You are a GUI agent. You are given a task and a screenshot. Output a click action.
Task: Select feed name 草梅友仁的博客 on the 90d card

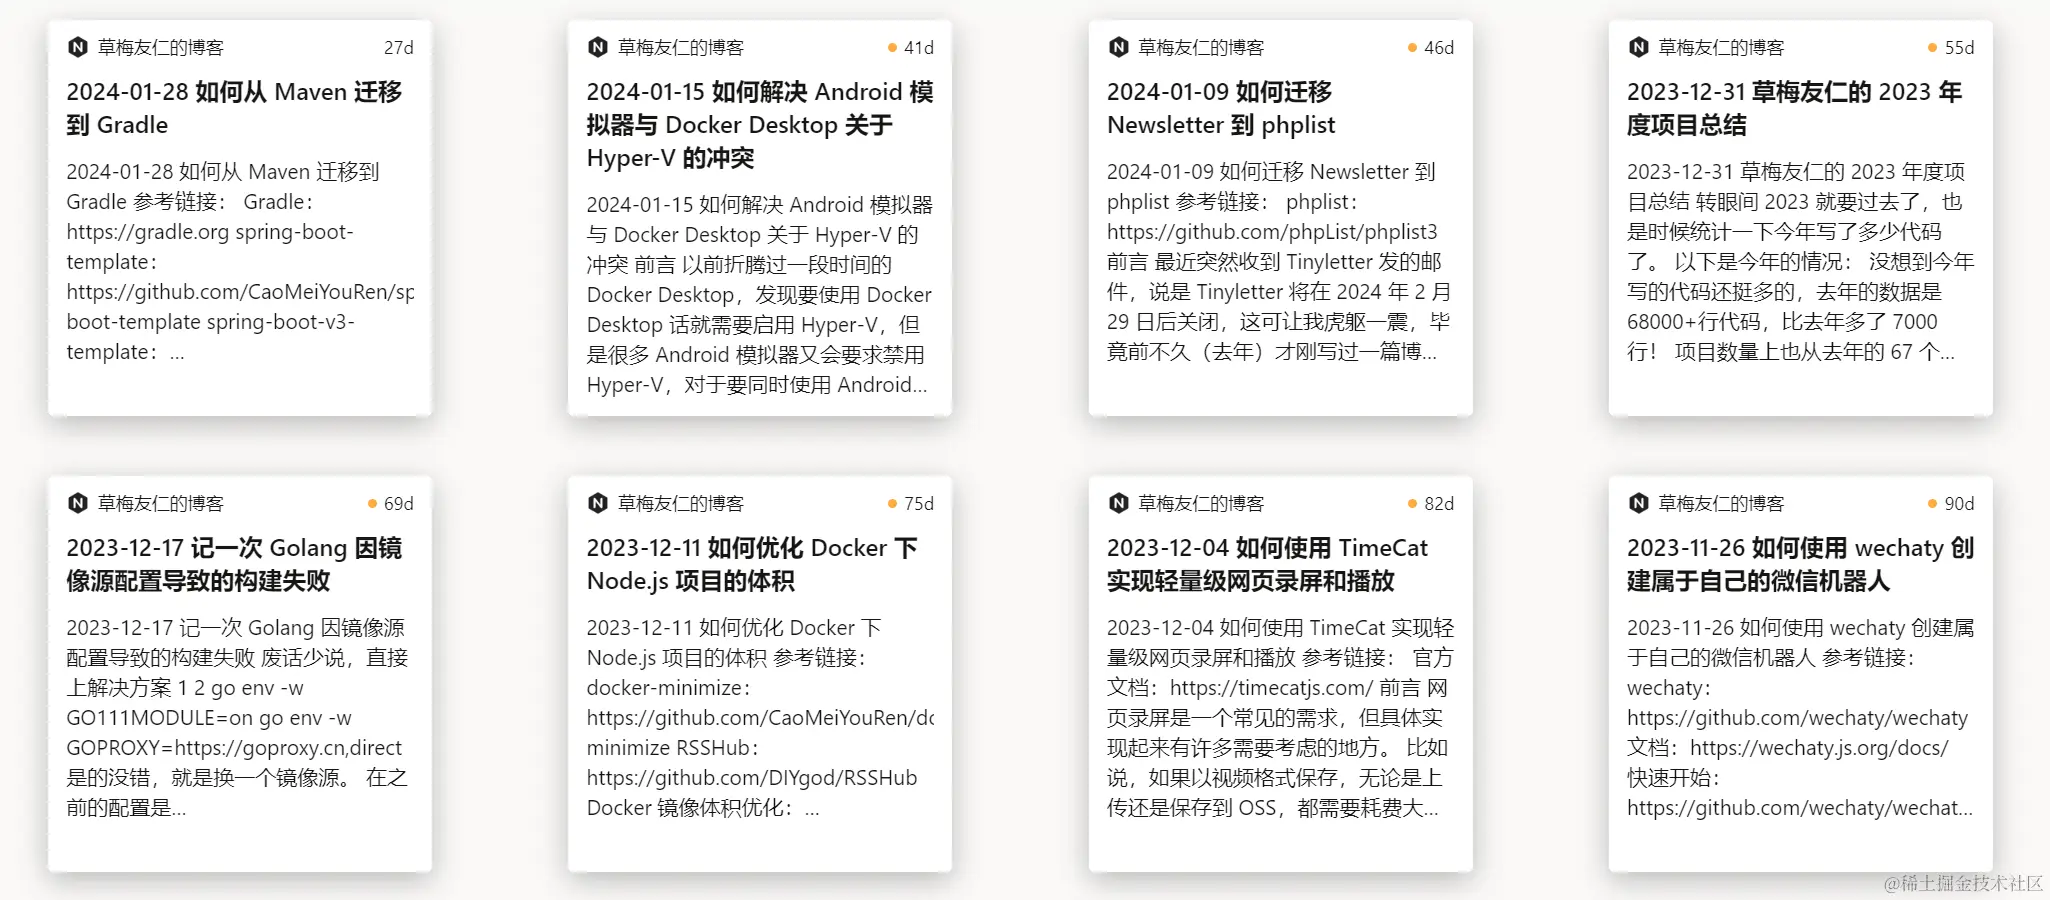coord(1721,504)
